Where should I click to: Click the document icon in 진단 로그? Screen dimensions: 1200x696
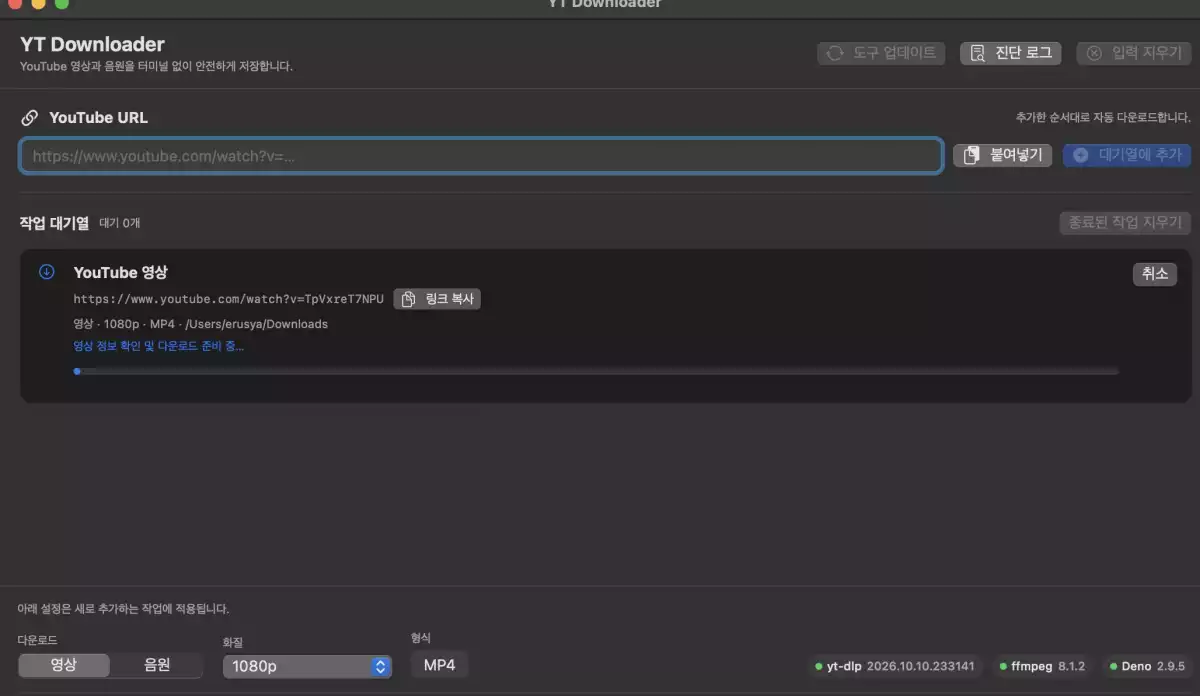[x=977, y=53]
